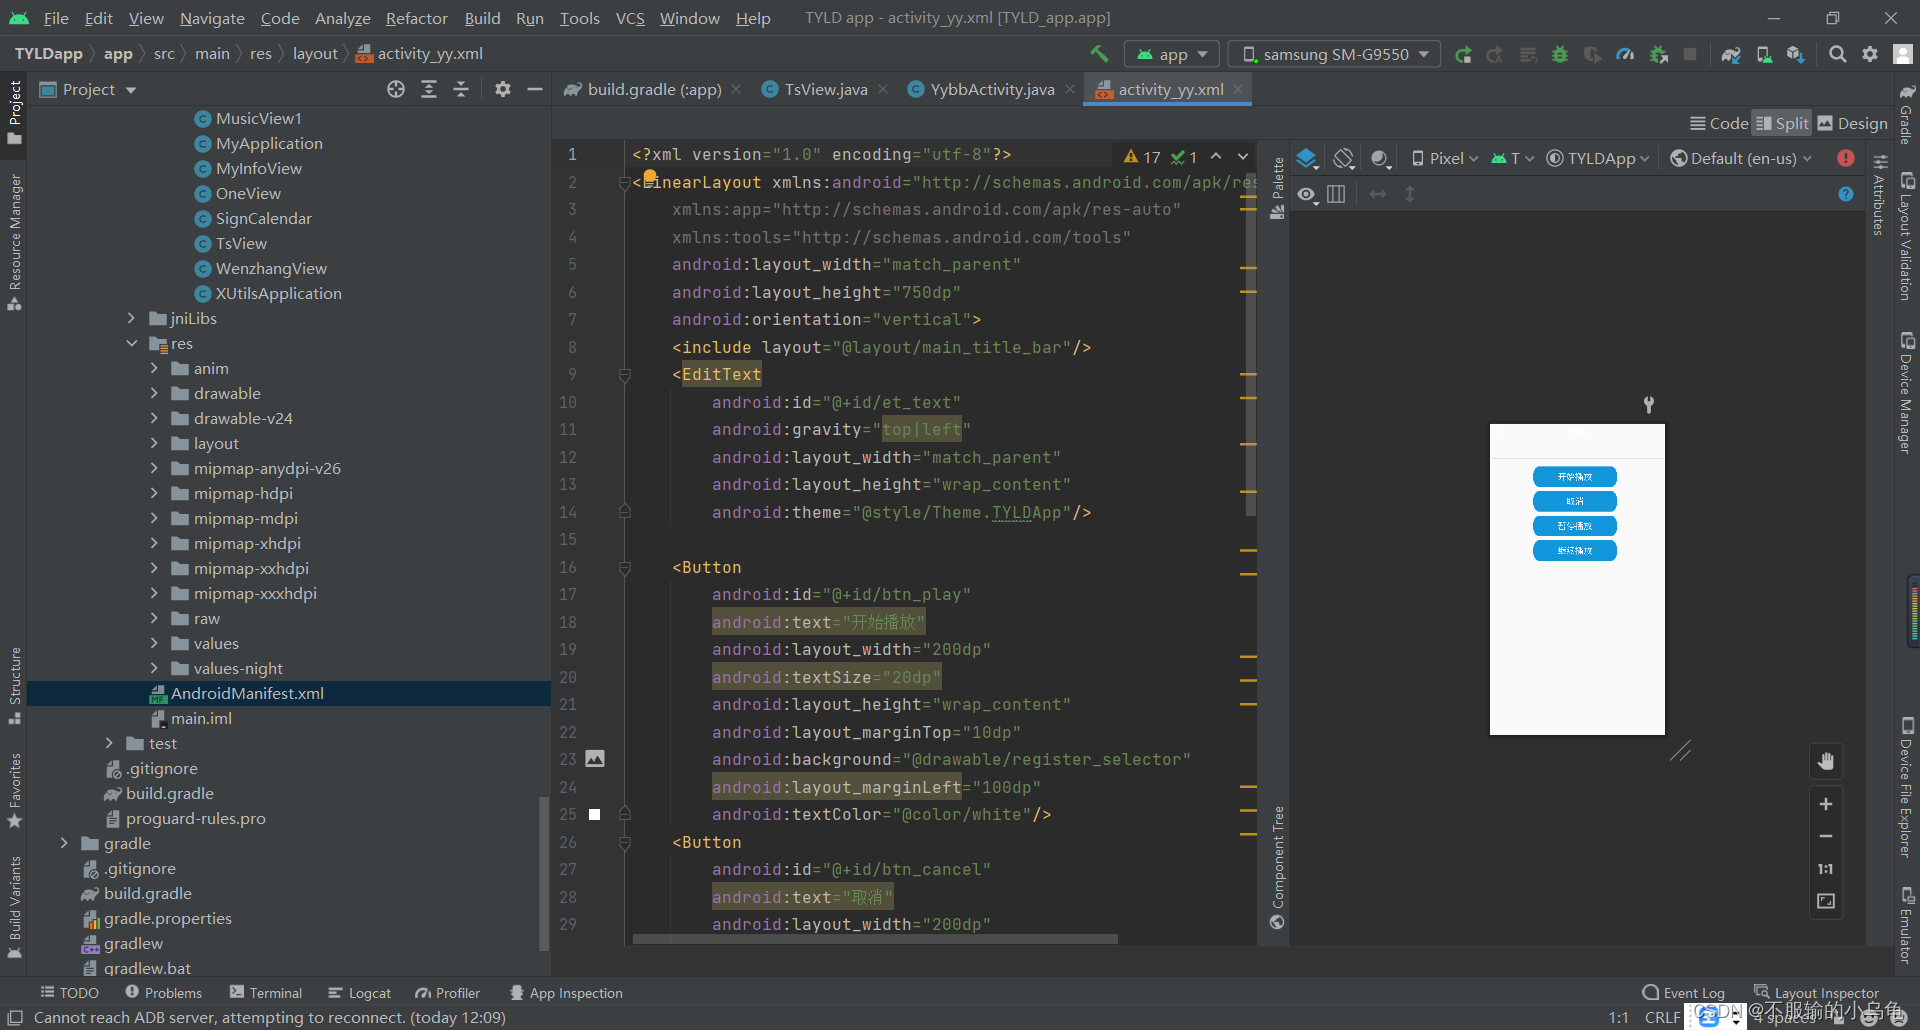This screenshot has width=1920, height=1030.
Task: Switch editor to Split view
Action: click(x=1782, y=123)
